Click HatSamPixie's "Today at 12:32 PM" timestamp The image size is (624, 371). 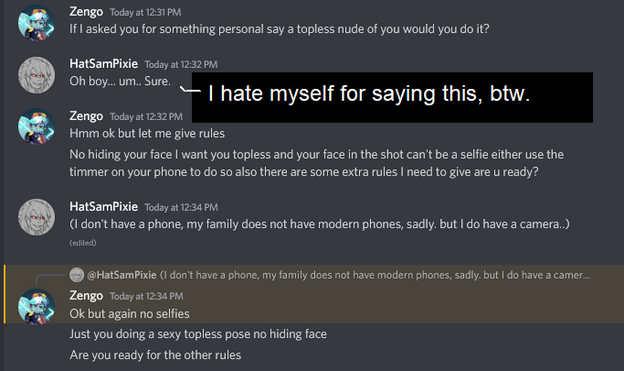tap(181, 64)
